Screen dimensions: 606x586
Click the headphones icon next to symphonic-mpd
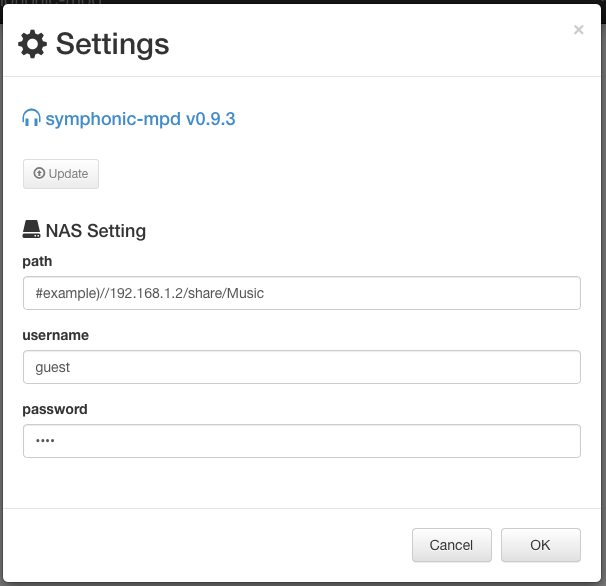[31, 119]
